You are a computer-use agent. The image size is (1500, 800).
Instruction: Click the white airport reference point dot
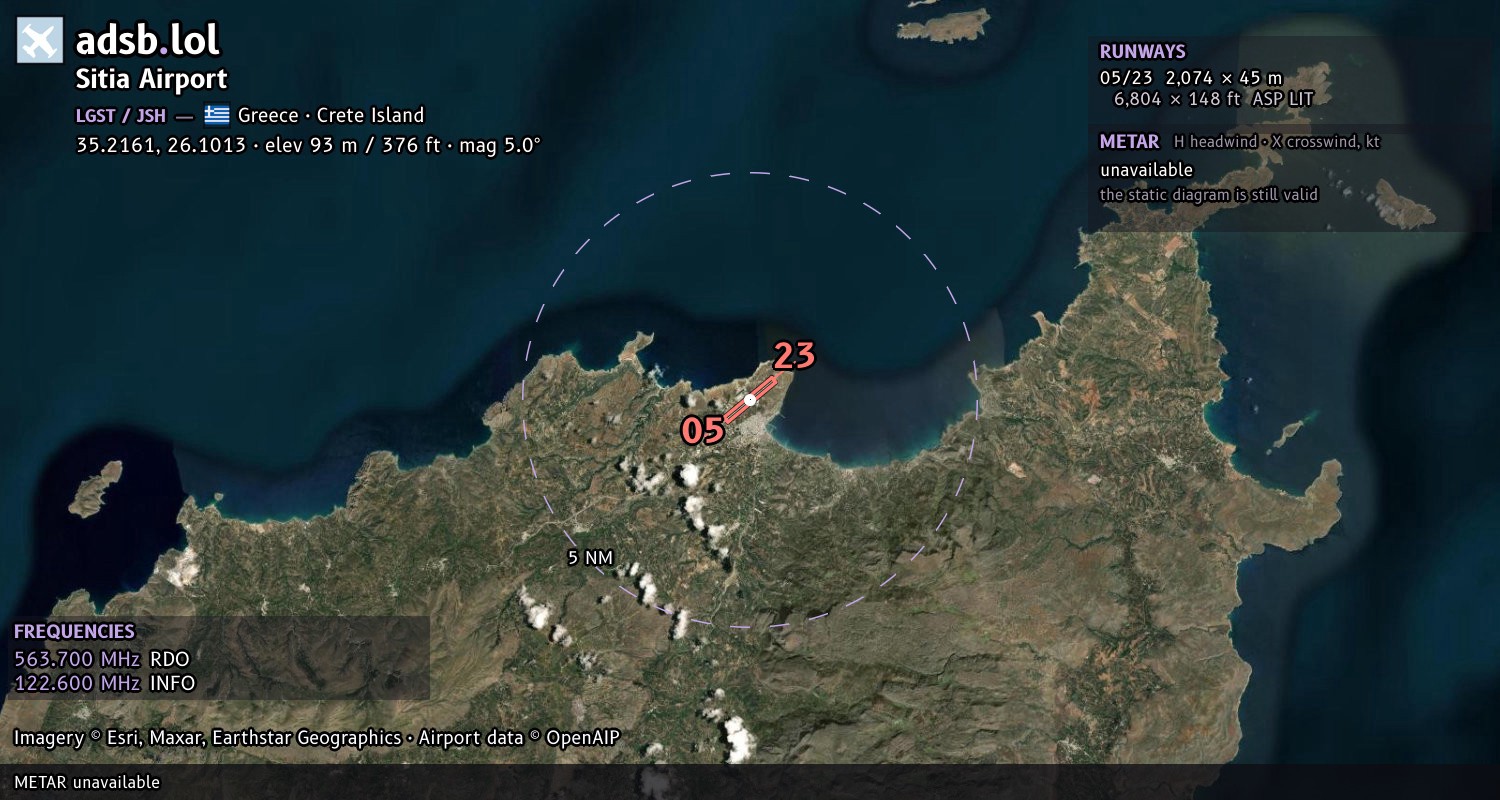coord(750,400)
